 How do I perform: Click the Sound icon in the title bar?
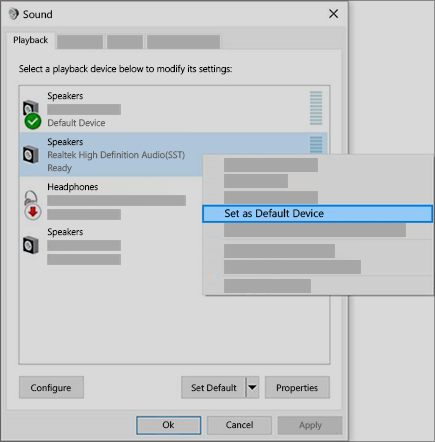[14, 14]
